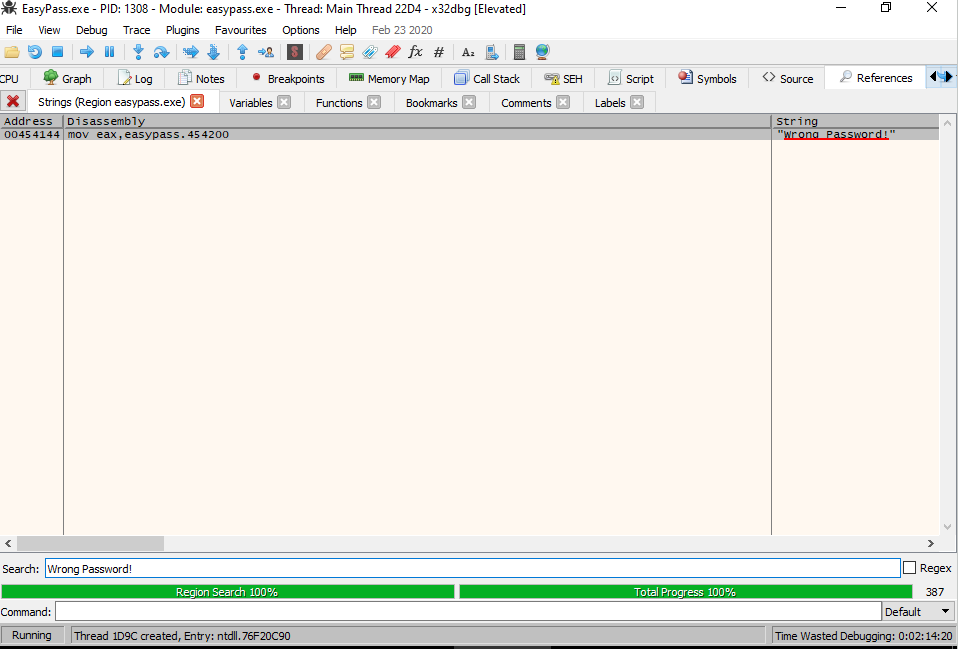Switch to the Log tab
The width and height of the screenshot is (958, 649).
[134, 78]
